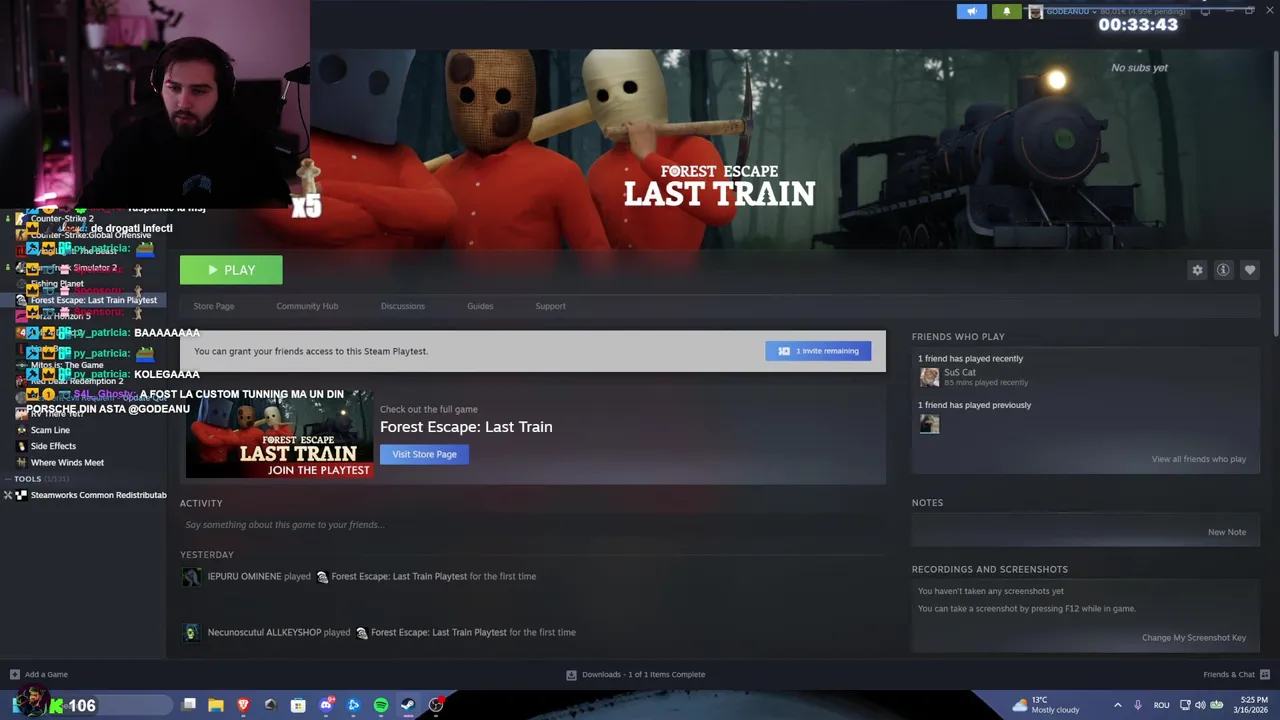This screenshot has width=1280, height=720.
Task: Open Brave browser from the taskbar
Action: click(x=243, y=705)
